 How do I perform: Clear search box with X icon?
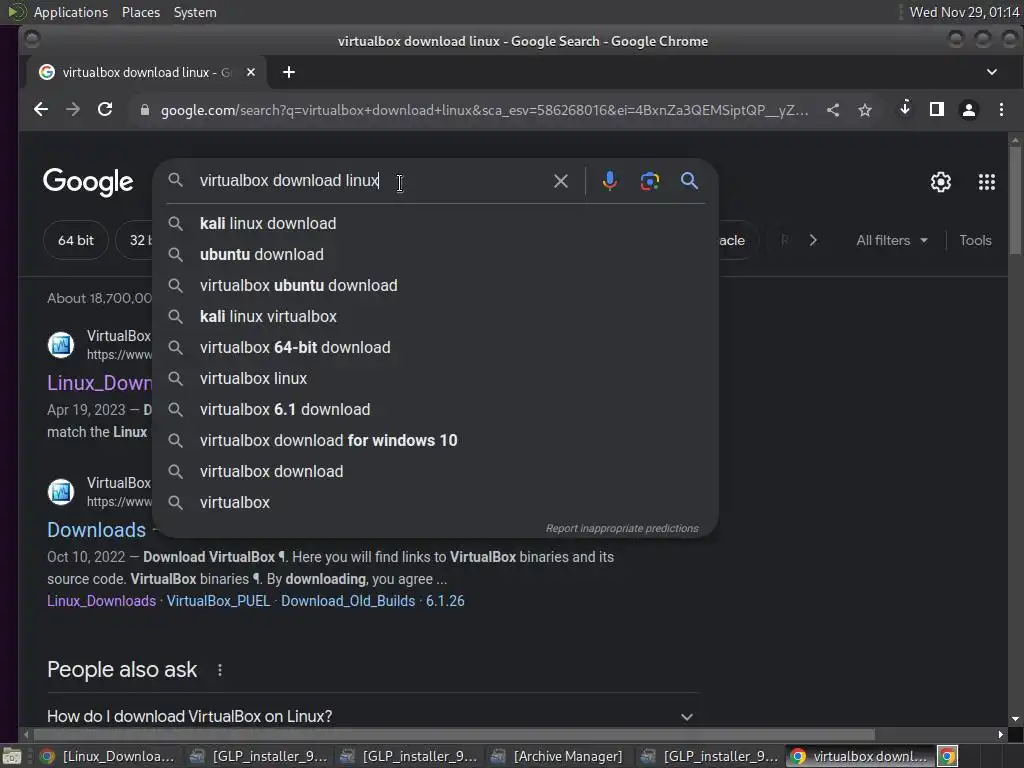point(560,181)
